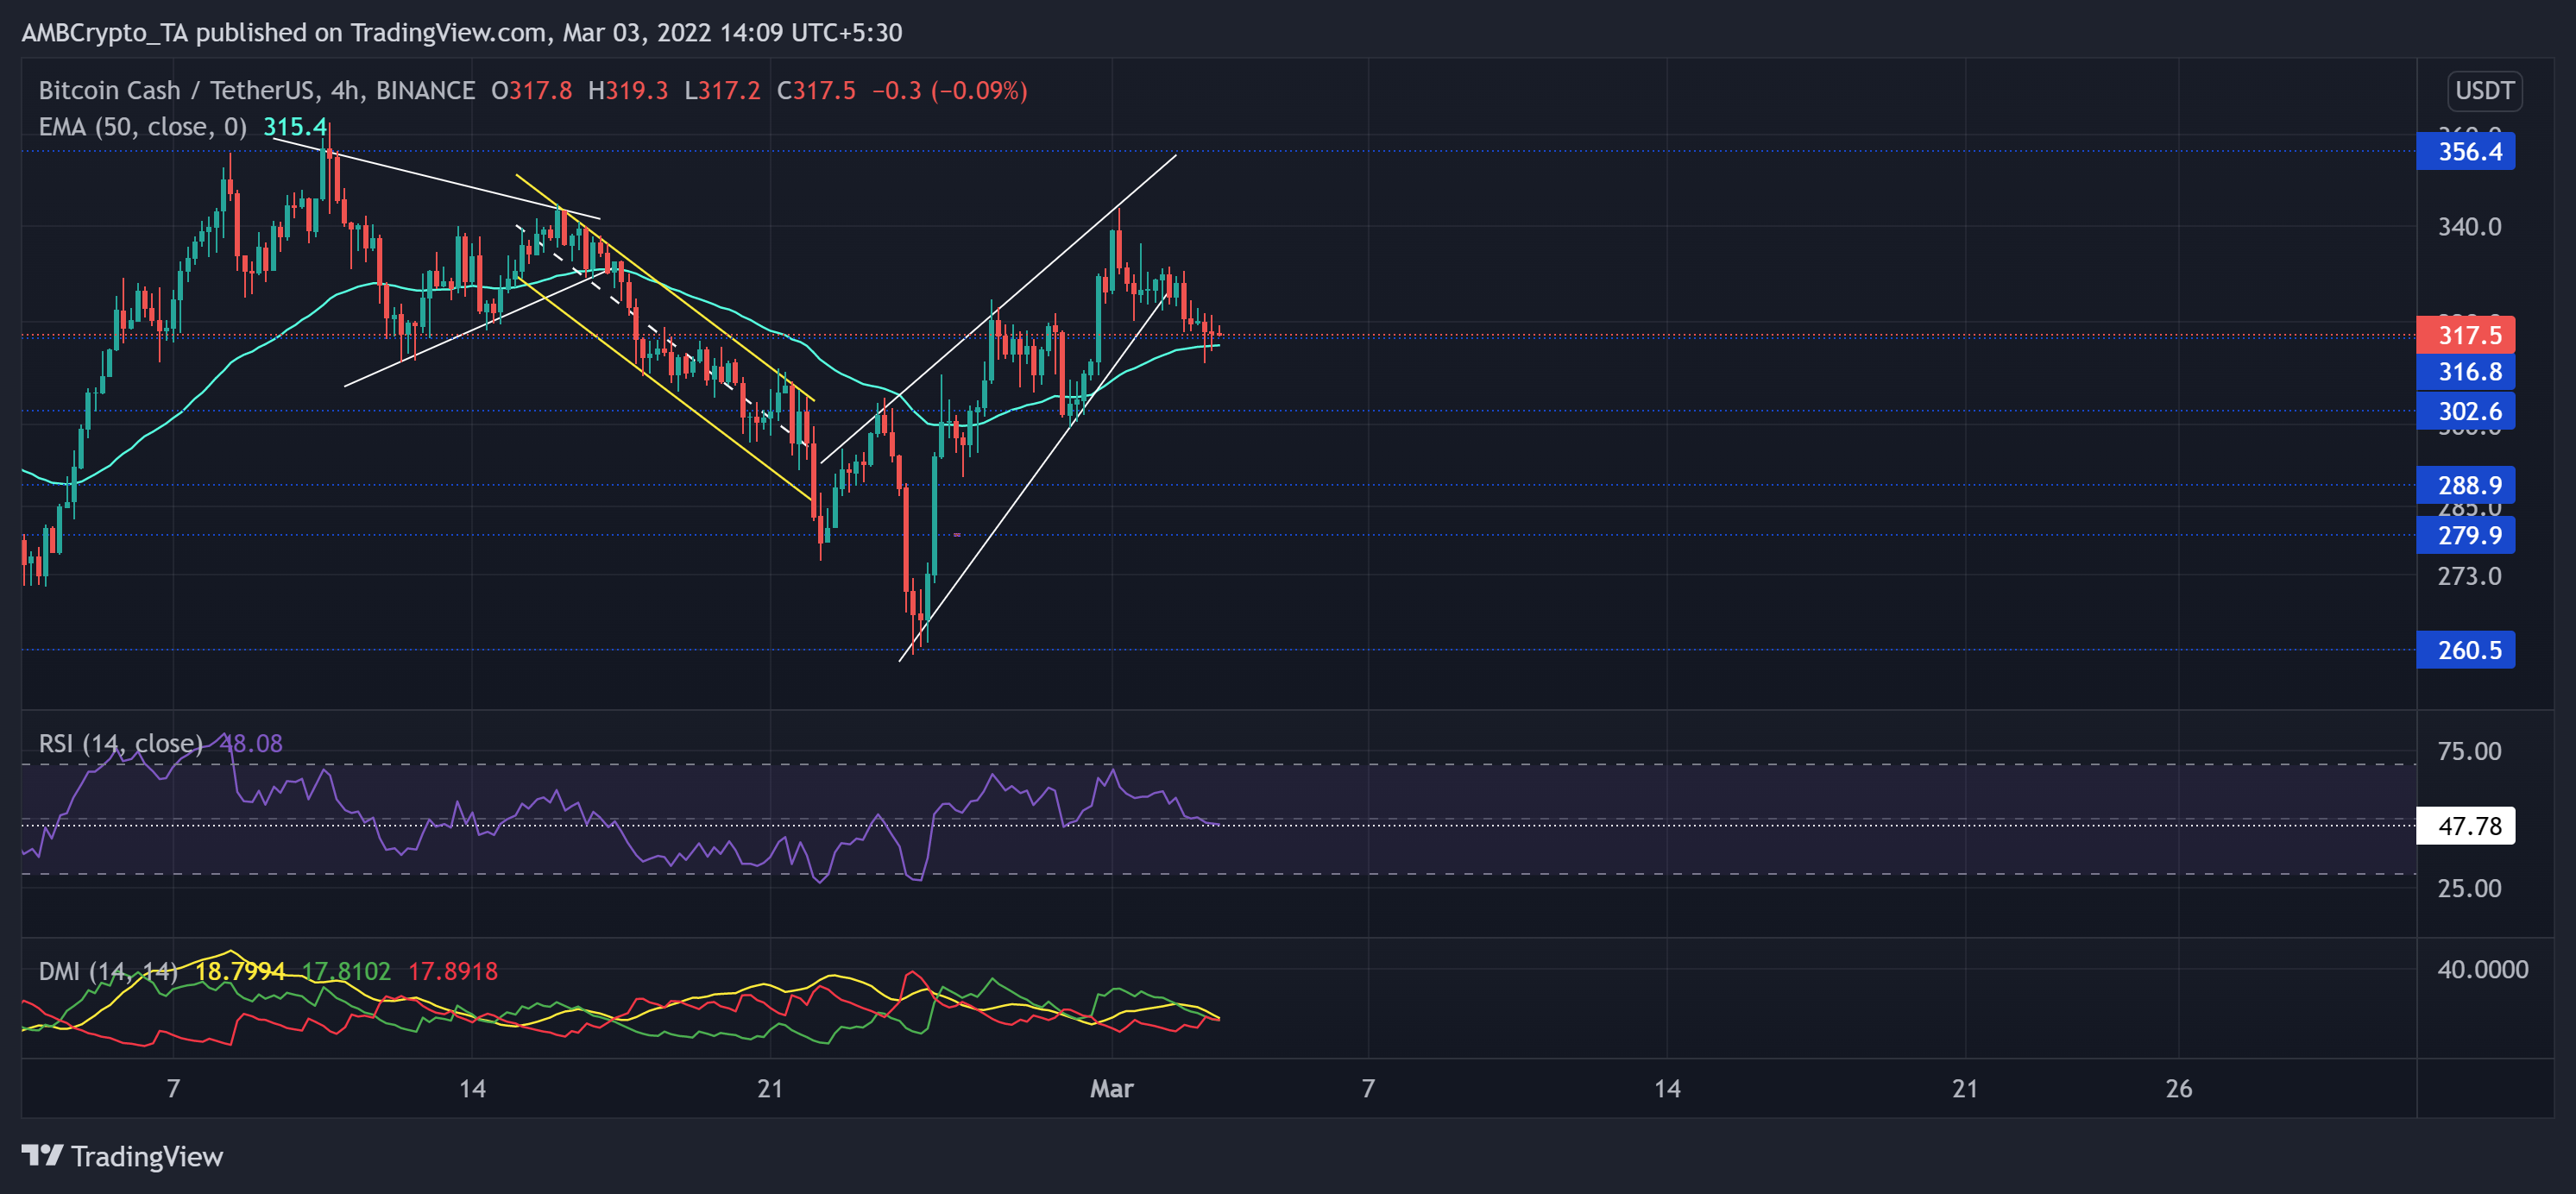Viewport: 2576px width, 1194px height.
Task: Click the close value C317.5
Action: coord(816,91)
